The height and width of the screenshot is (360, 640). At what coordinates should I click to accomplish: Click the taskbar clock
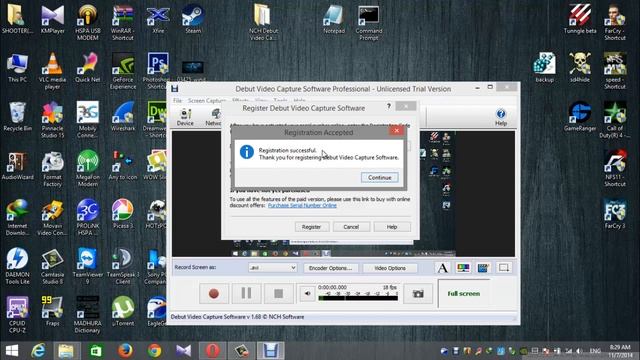[x=620, y=351]
